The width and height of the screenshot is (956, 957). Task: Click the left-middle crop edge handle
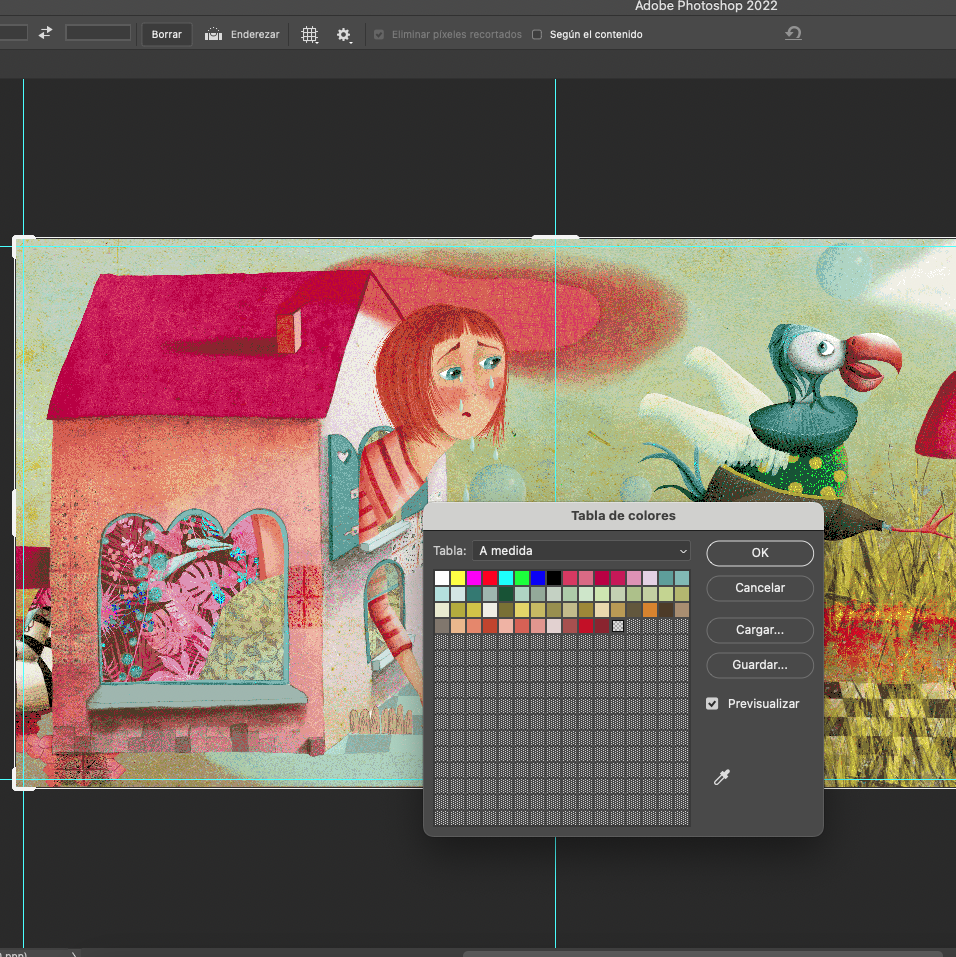15,513
